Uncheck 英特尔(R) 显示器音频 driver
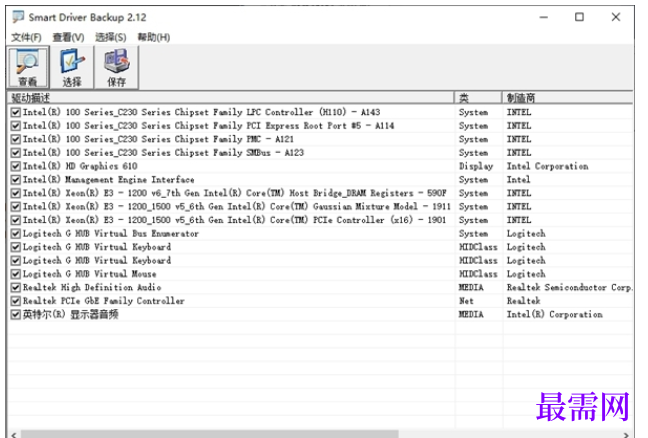 click(x=16, y=315)
